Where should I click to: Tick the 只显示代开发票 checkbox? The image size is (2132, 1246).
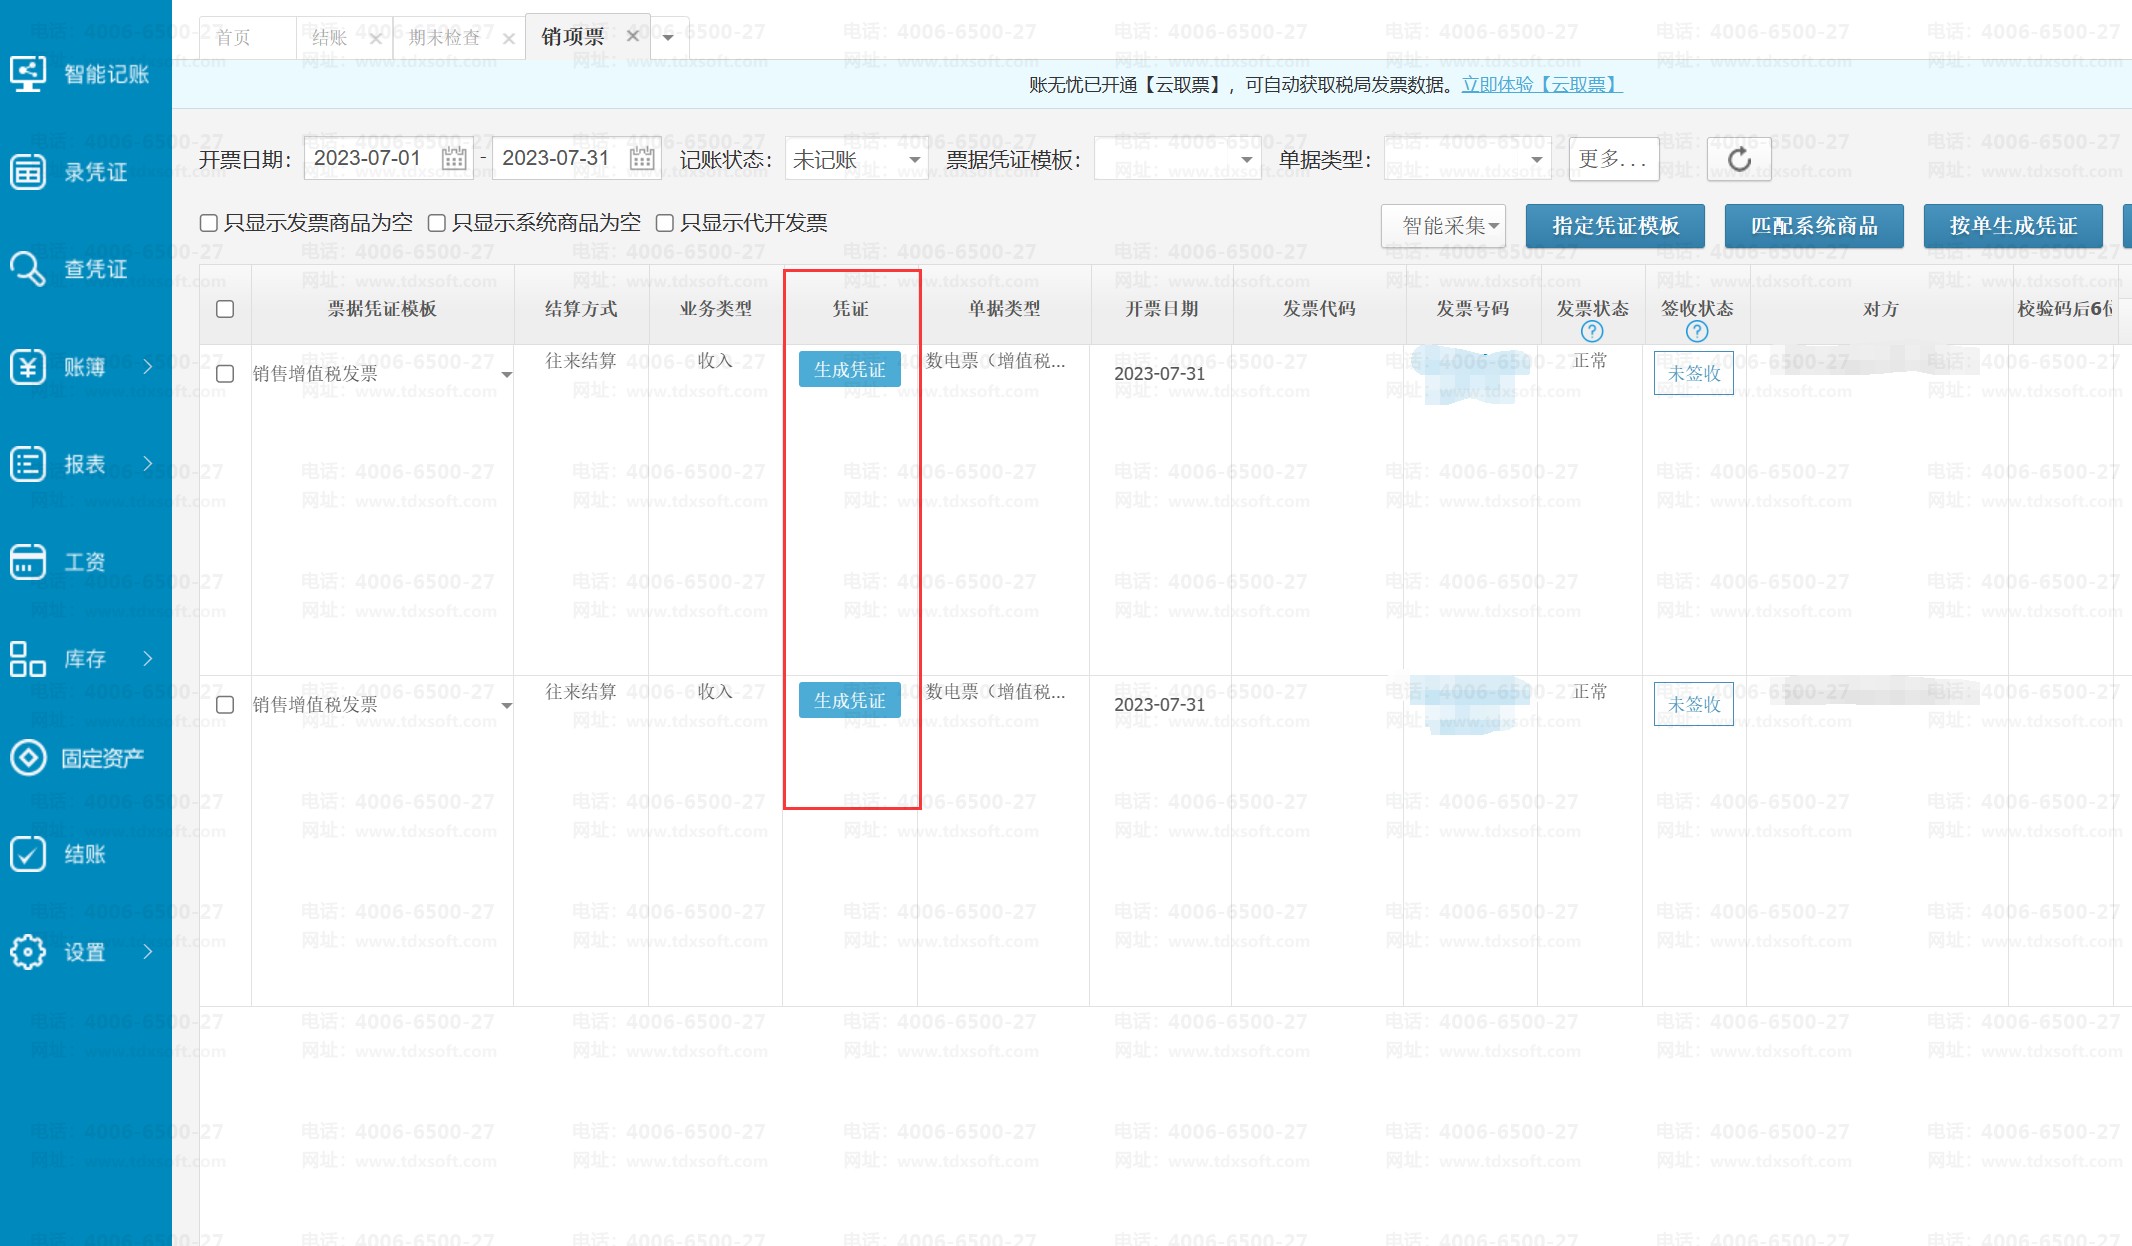tap(664, 223)
